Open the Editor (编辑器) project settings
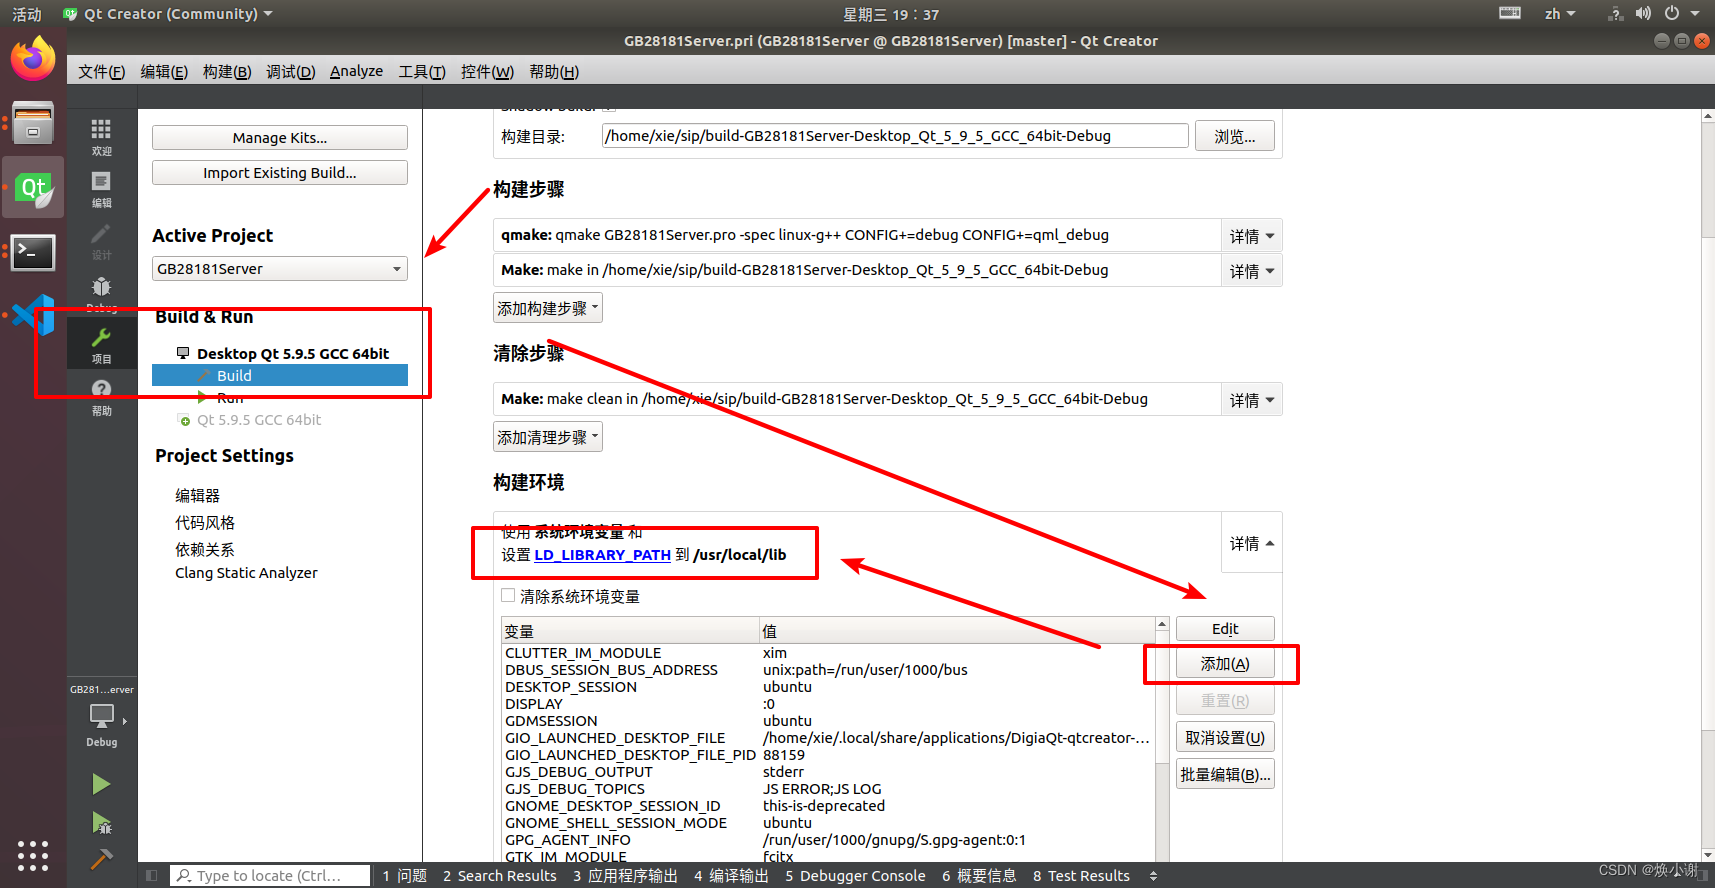Screen dimensions: 1715x888 [x=198, y=495]
